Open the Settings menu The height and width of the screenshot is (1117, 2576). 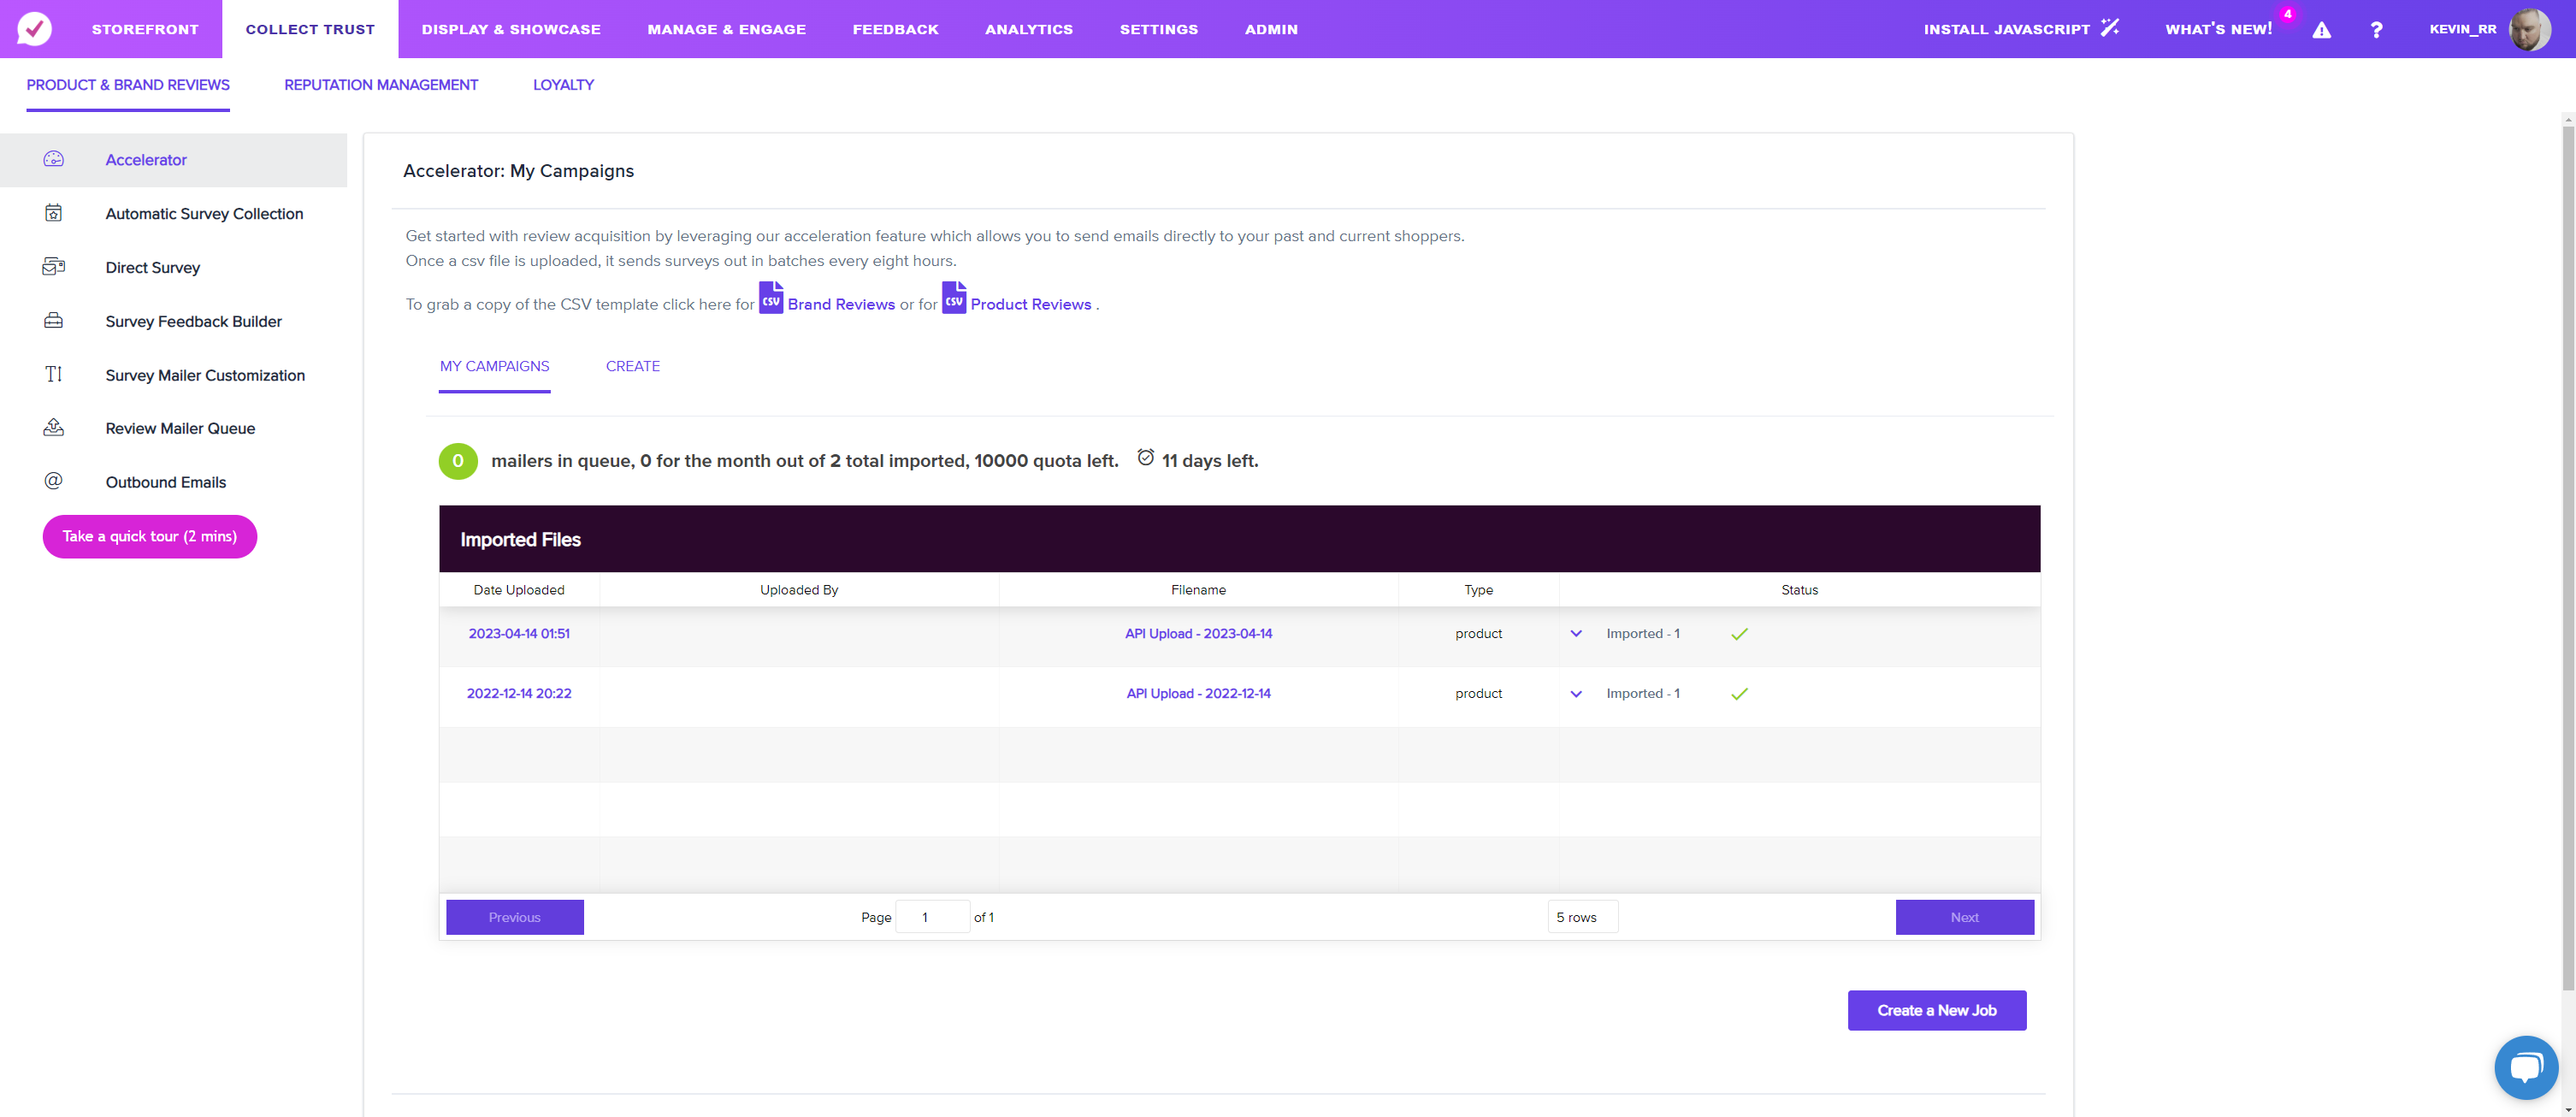tap(1159, 29)
